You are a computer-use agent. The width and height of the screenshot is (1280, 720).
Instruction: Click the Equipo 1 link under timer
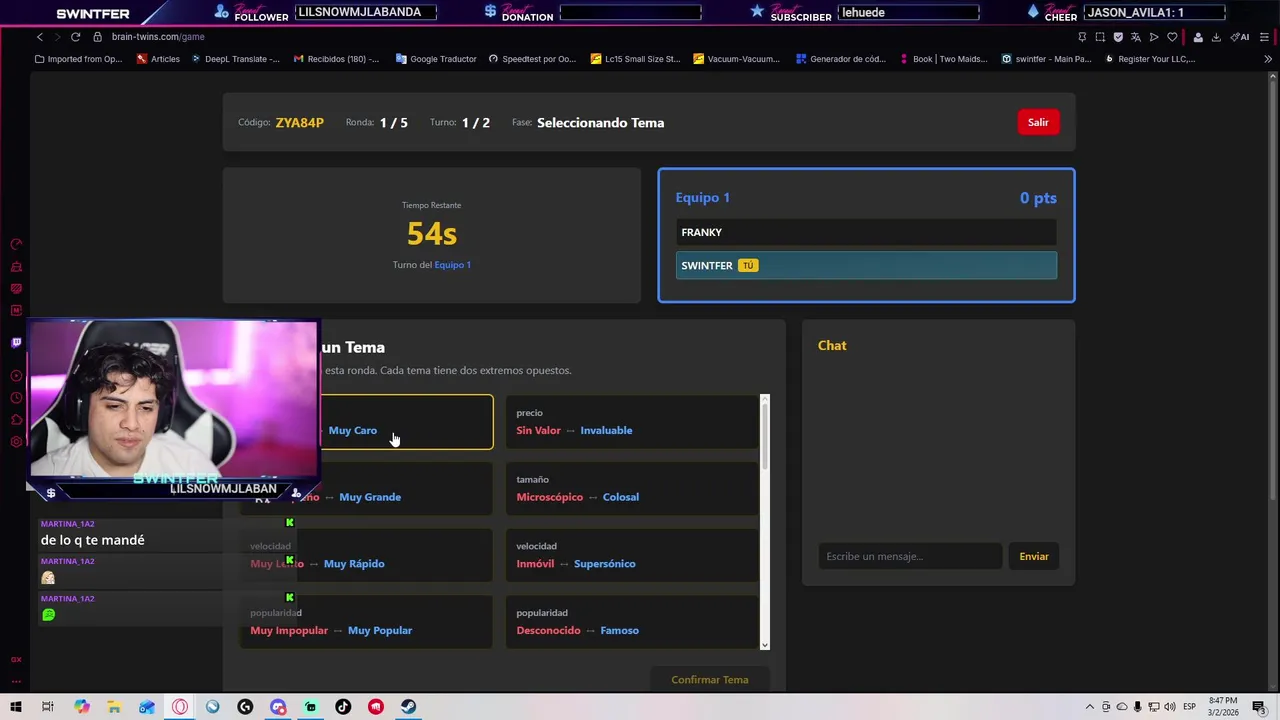click(x=452, y=265)
